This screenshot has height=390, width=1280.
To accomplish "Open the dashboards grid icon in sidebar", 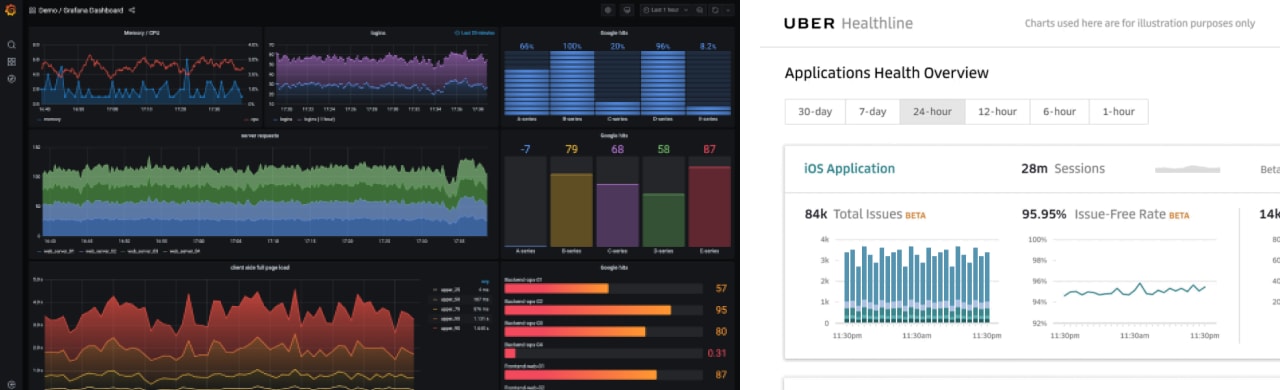I will click(11, 61).
